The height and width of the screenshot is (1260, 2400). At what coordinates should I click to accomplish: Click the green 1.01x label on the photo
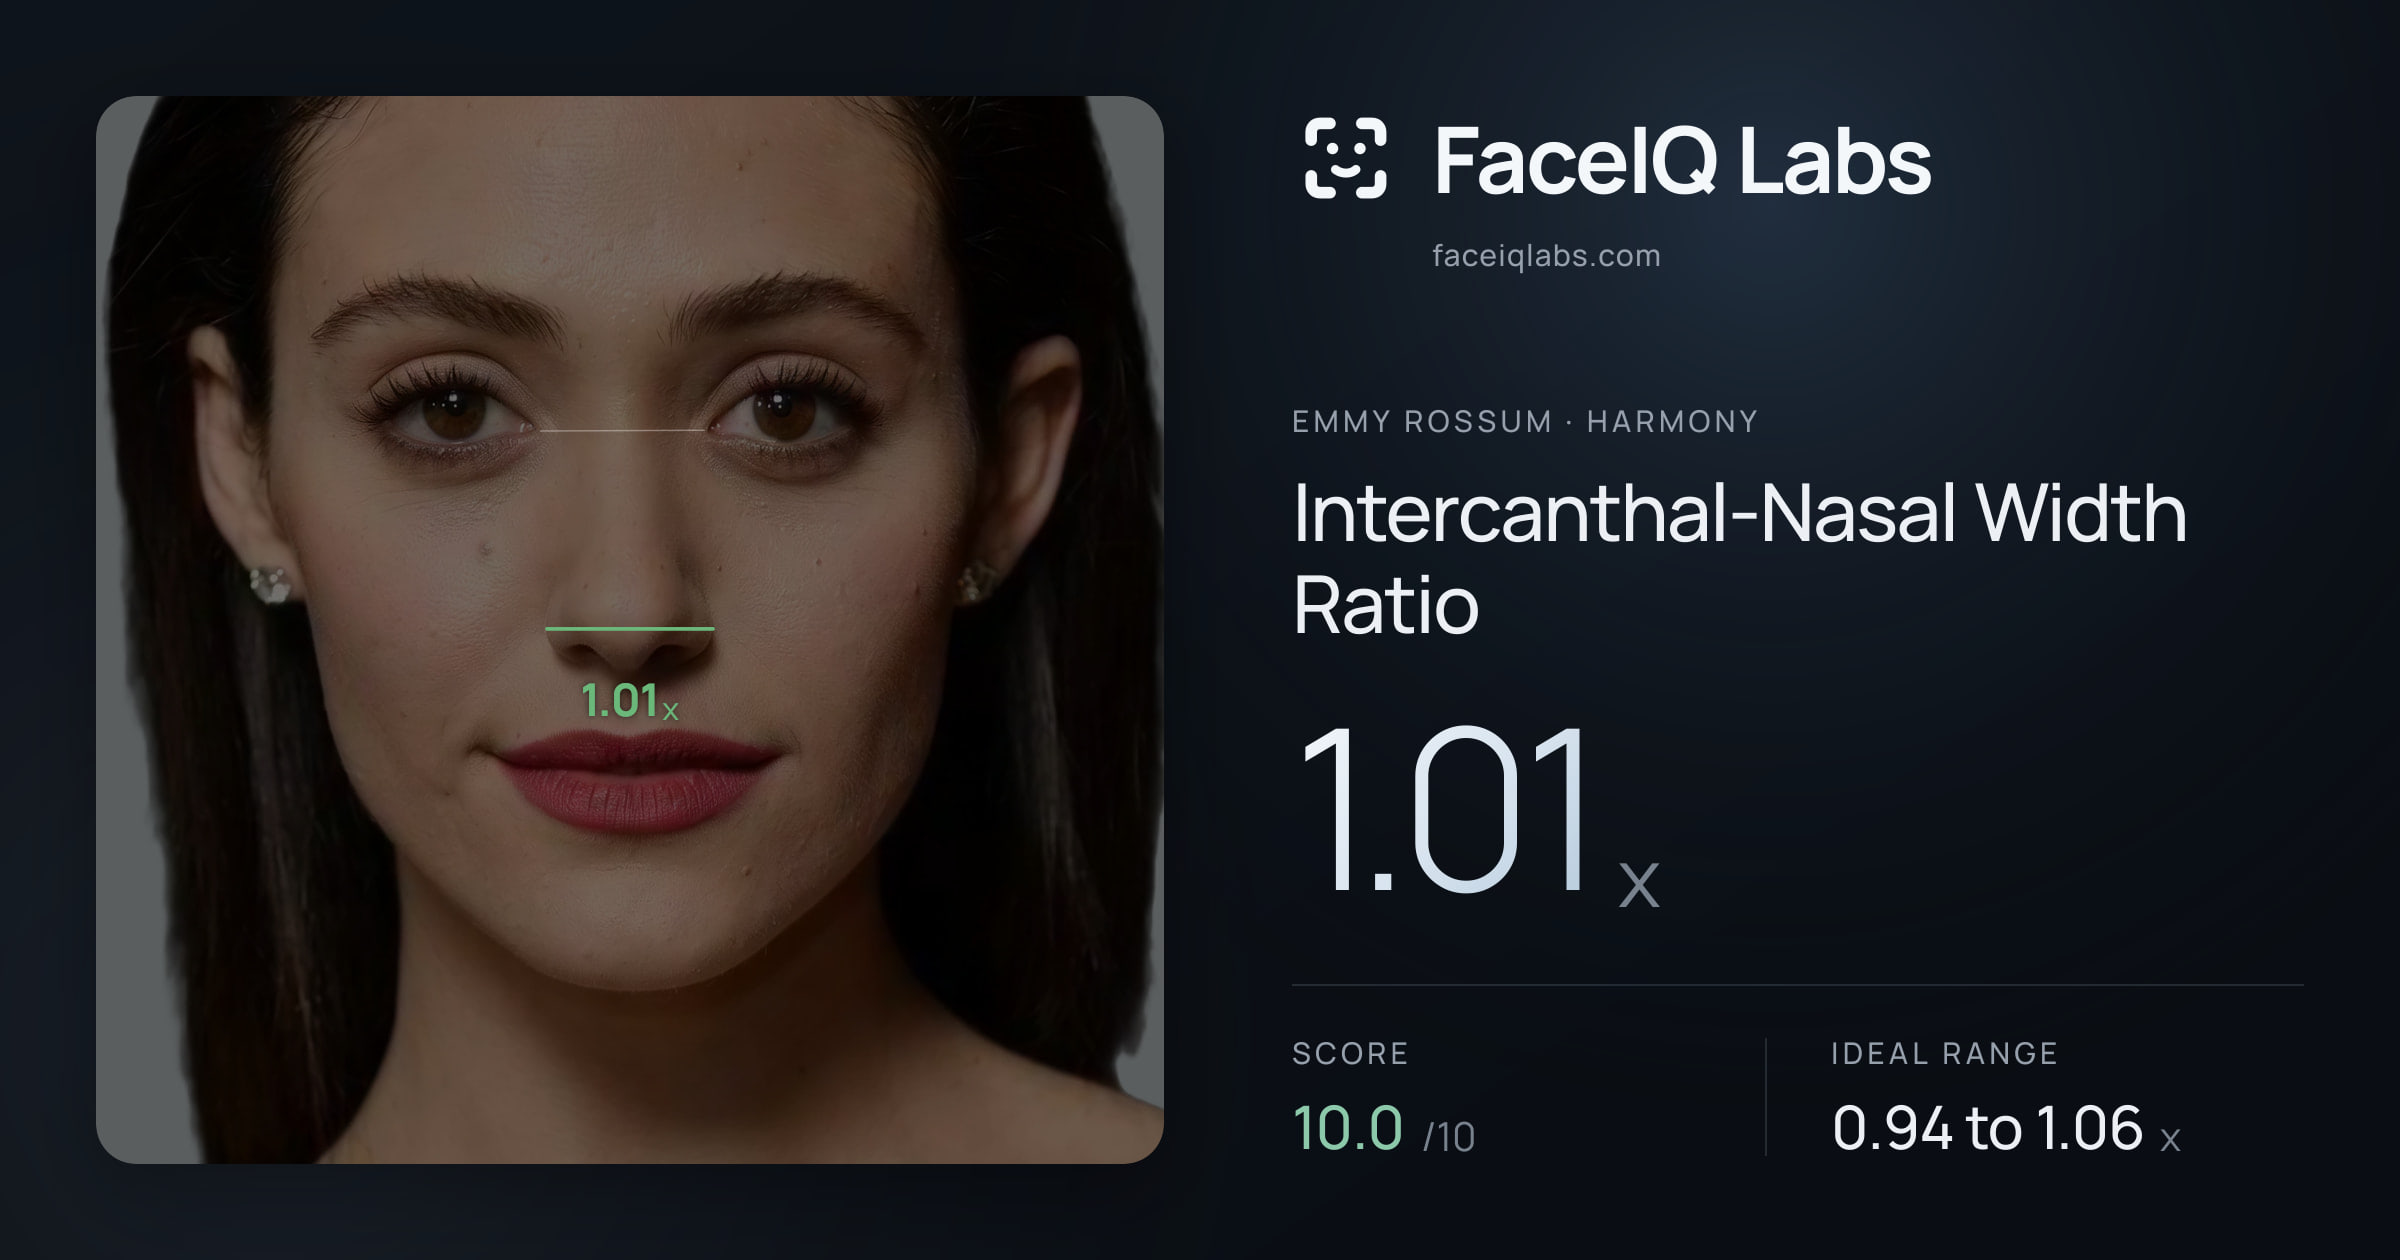point(630,701)
